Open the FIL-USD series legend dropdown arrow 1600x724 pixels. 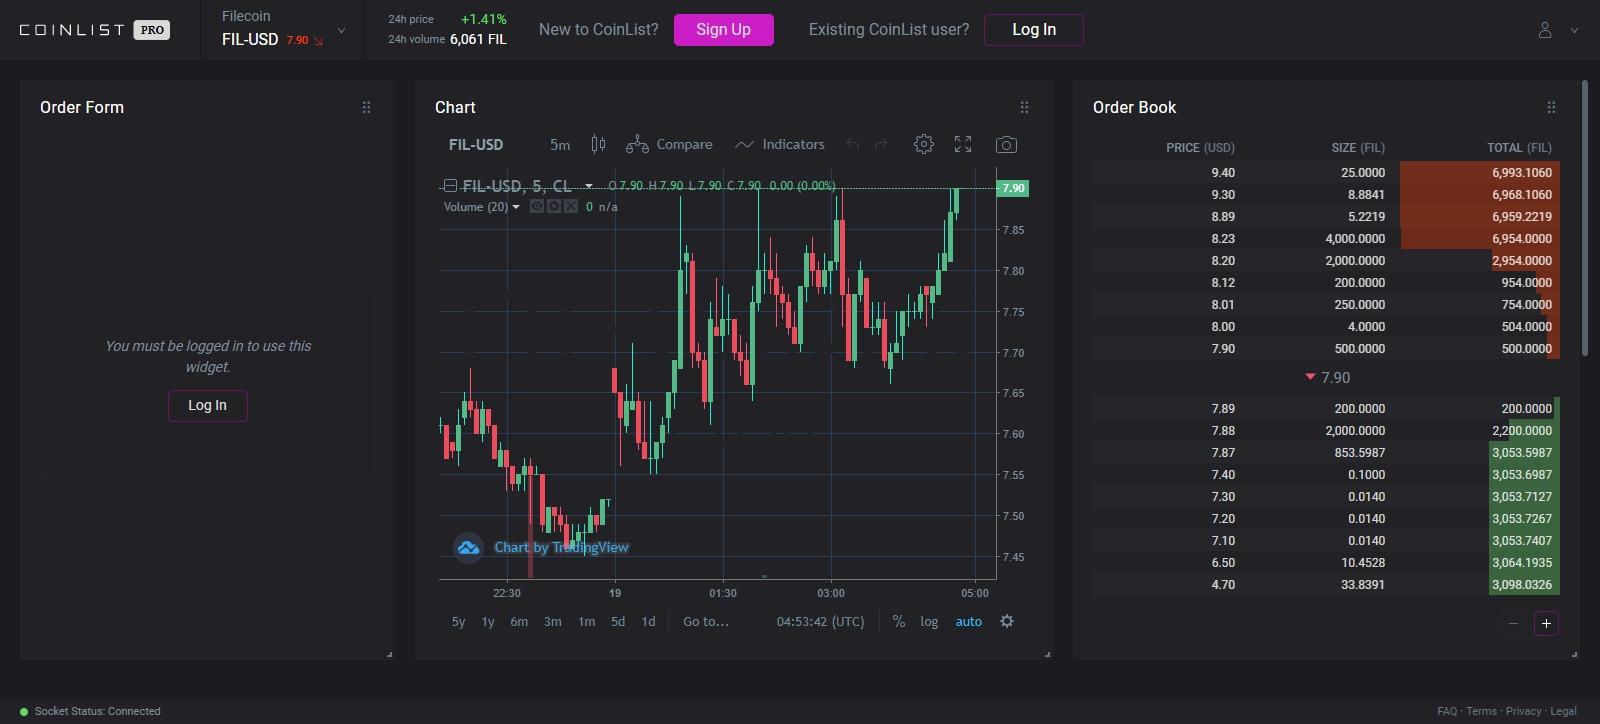[589, 186]
